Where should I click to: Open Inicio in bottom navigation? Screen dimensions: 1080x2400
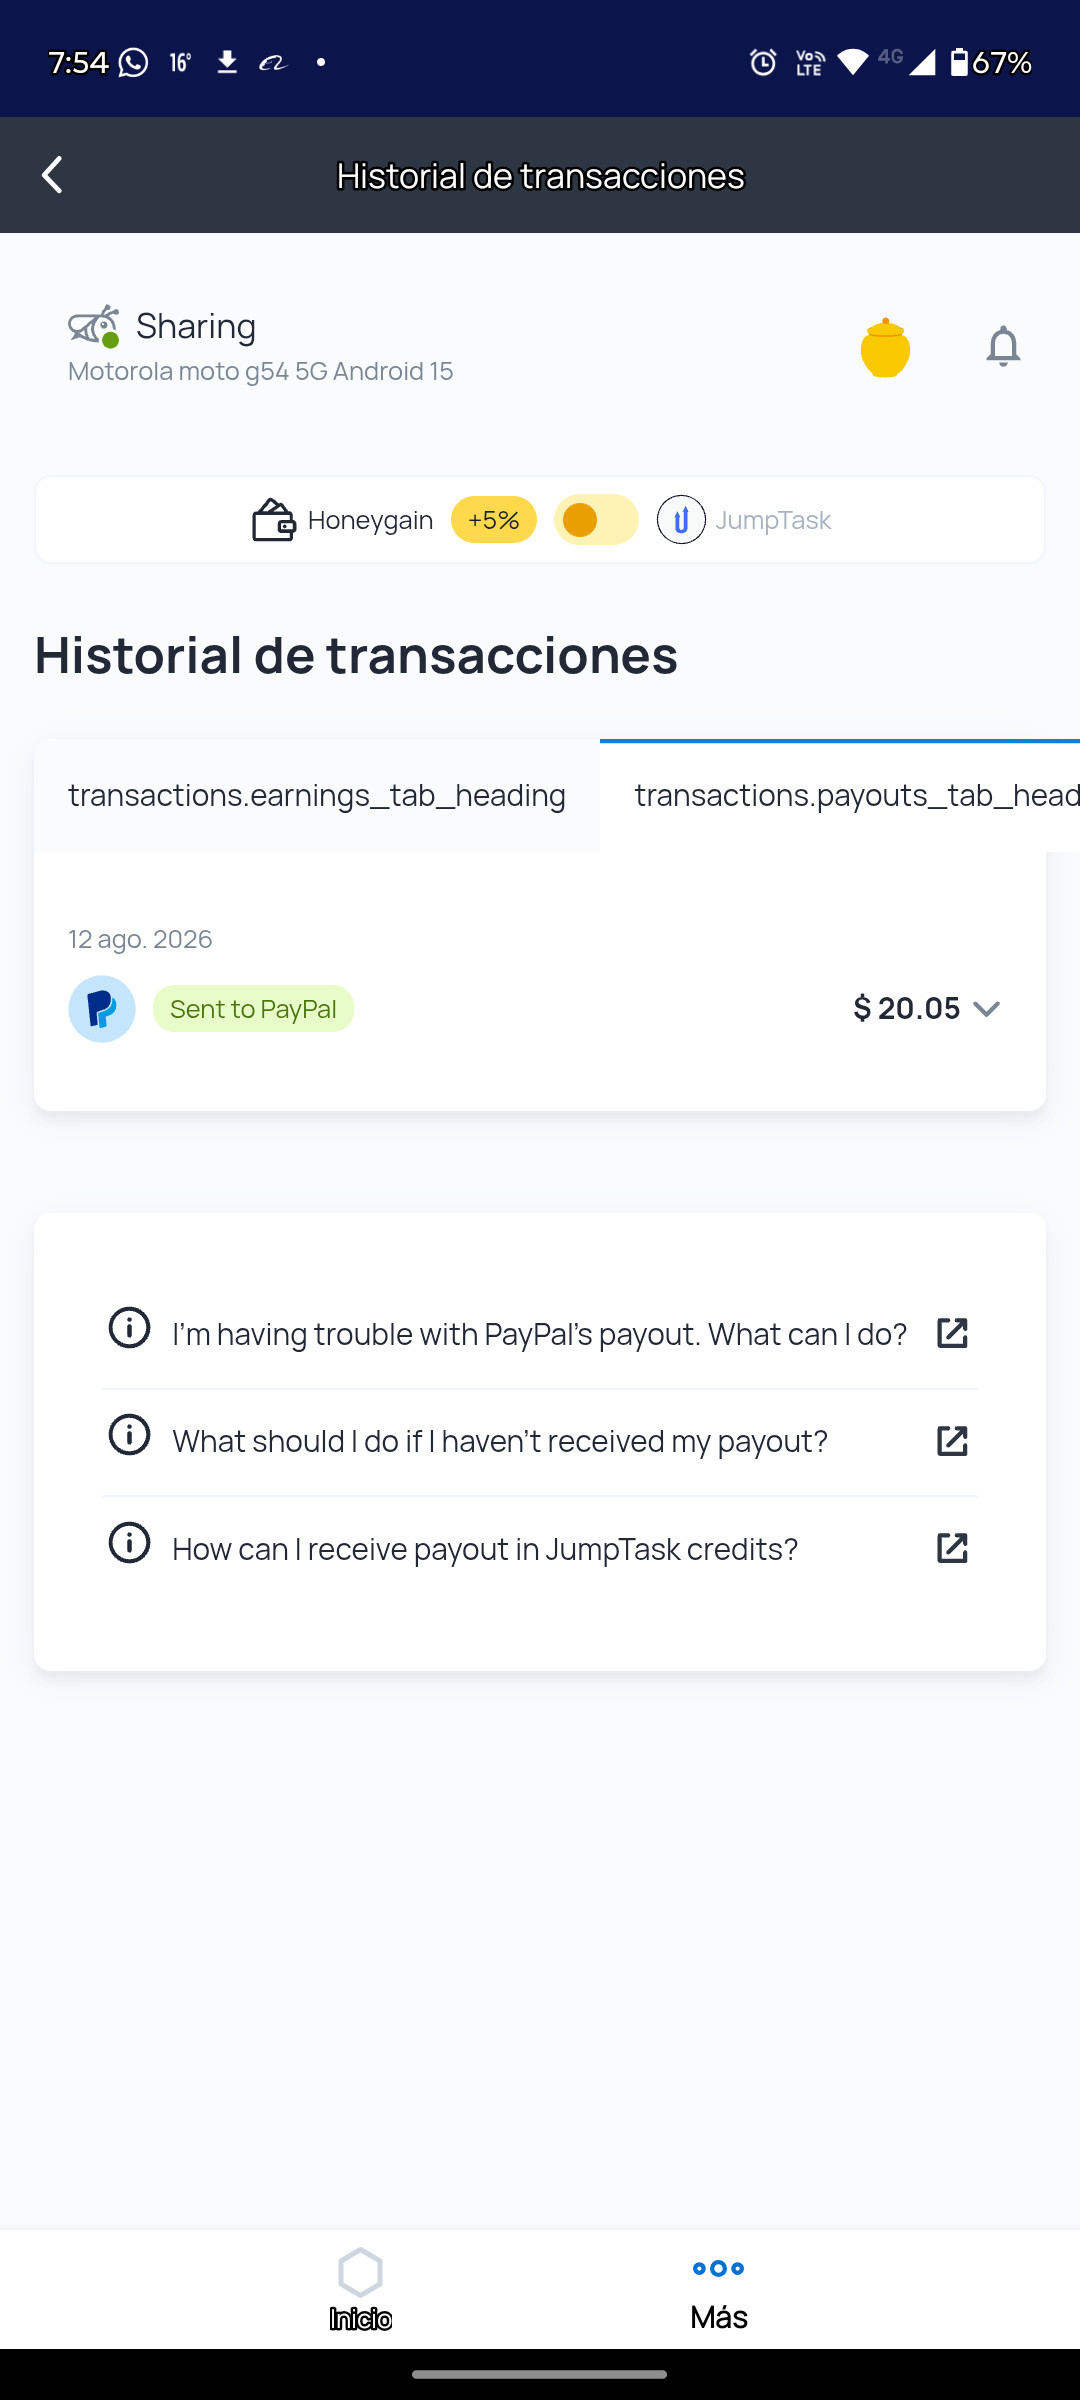click(360, 2290)
